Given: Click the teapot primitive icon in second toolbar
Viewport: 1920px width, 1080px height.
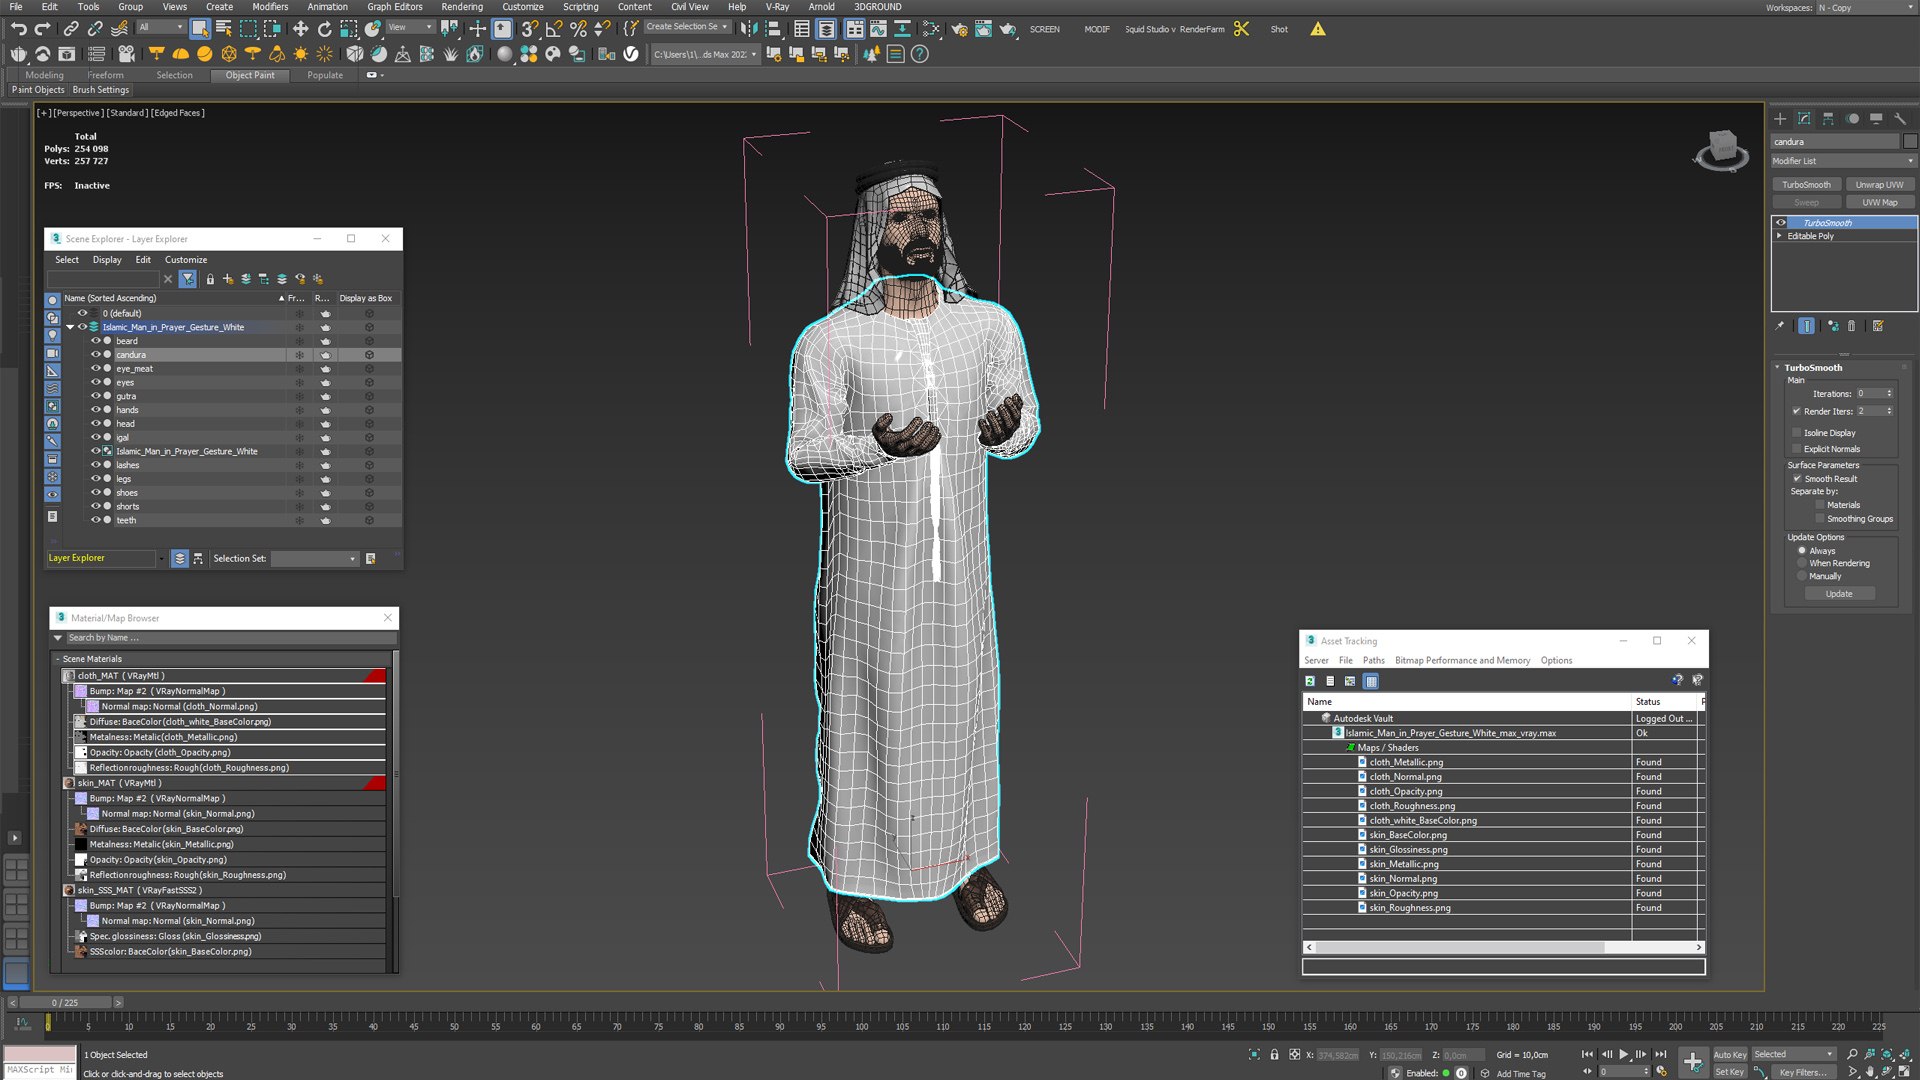Looking at the screenshot, I should pos(19,54).
